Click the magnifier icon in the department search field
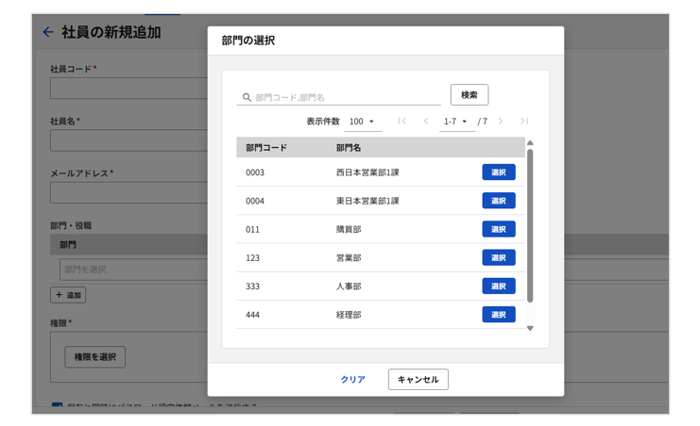The height and width of the screenshot is (426, 700). pos(246,97)
